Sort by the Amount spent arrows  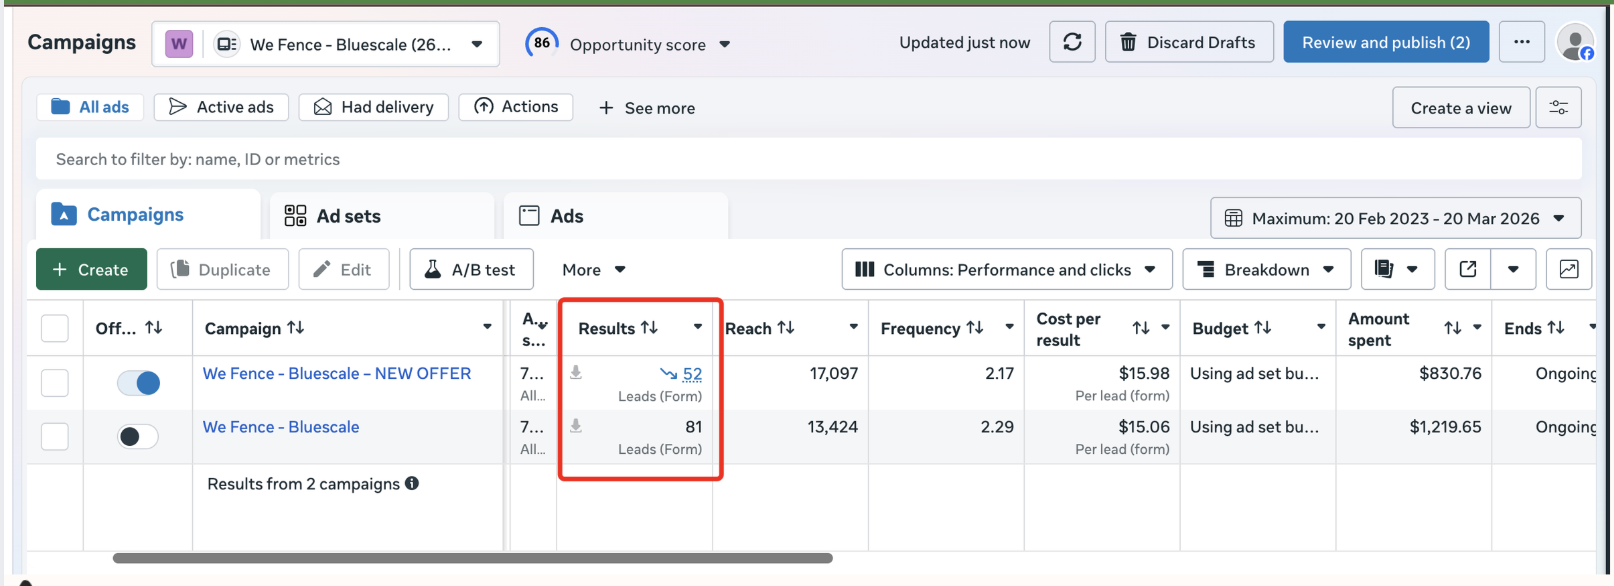pos(1453,328)
